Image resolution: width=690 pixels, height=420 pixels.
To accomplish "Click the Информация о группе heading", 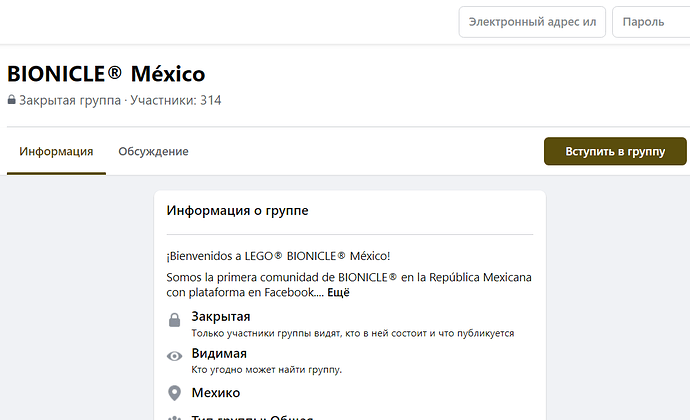I will tap(238, 211).
